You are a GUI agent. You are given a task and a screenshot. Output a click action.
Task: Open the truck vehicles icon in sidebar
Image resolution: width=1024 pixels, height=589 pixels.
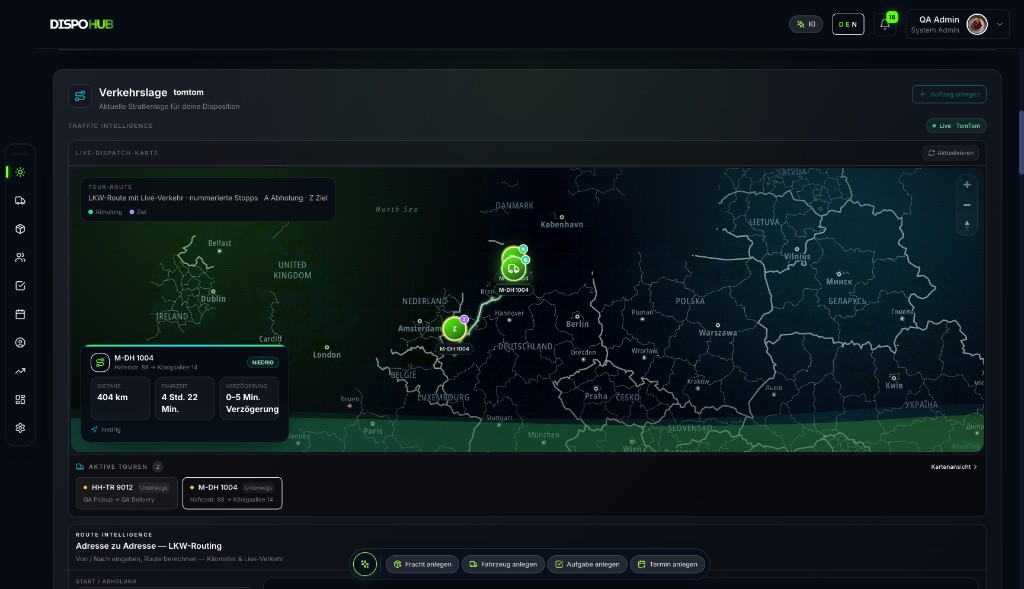tap(20, 200)
